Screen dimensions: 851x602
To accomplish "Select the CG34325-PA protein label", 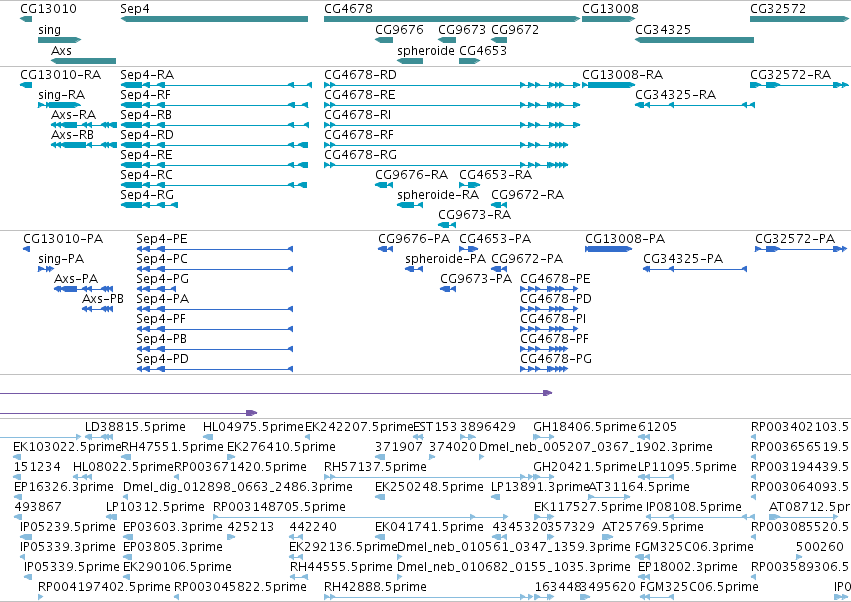I will [683, 259].
